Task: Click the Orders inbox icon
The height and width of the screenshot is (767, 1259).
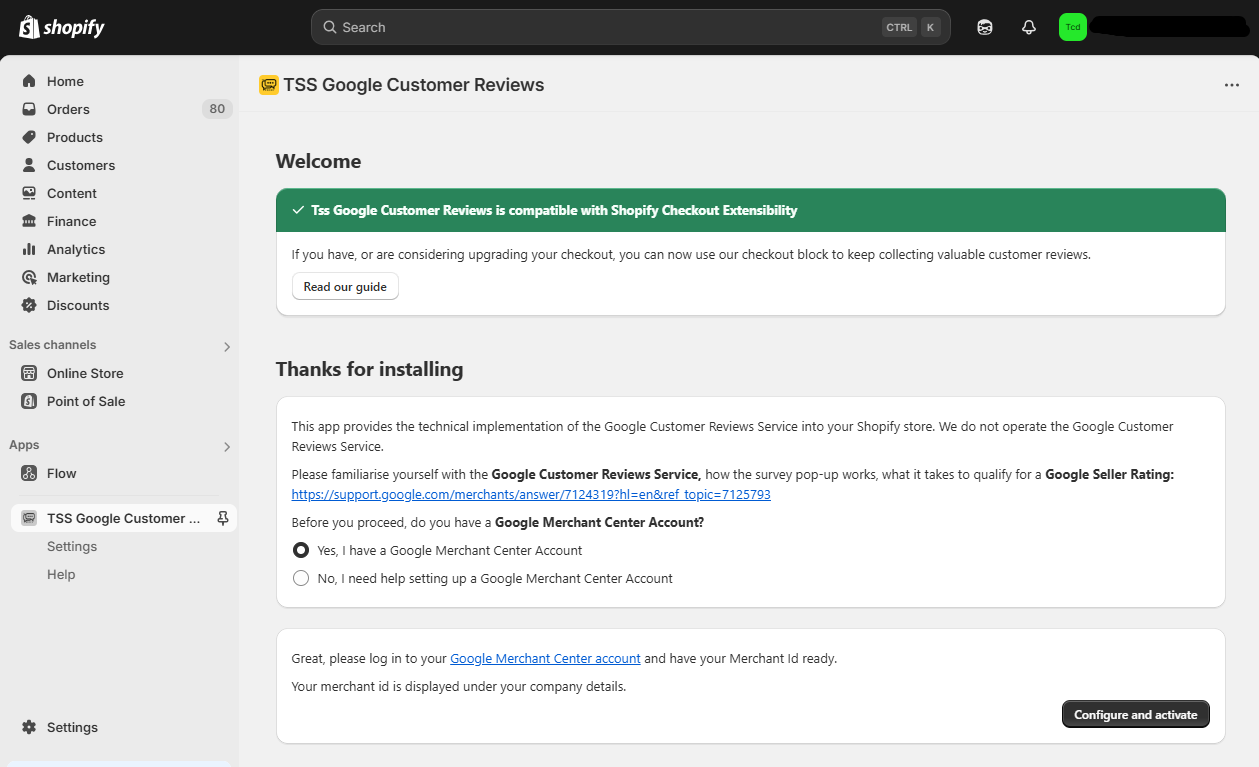Action: (x=29, y=109)
